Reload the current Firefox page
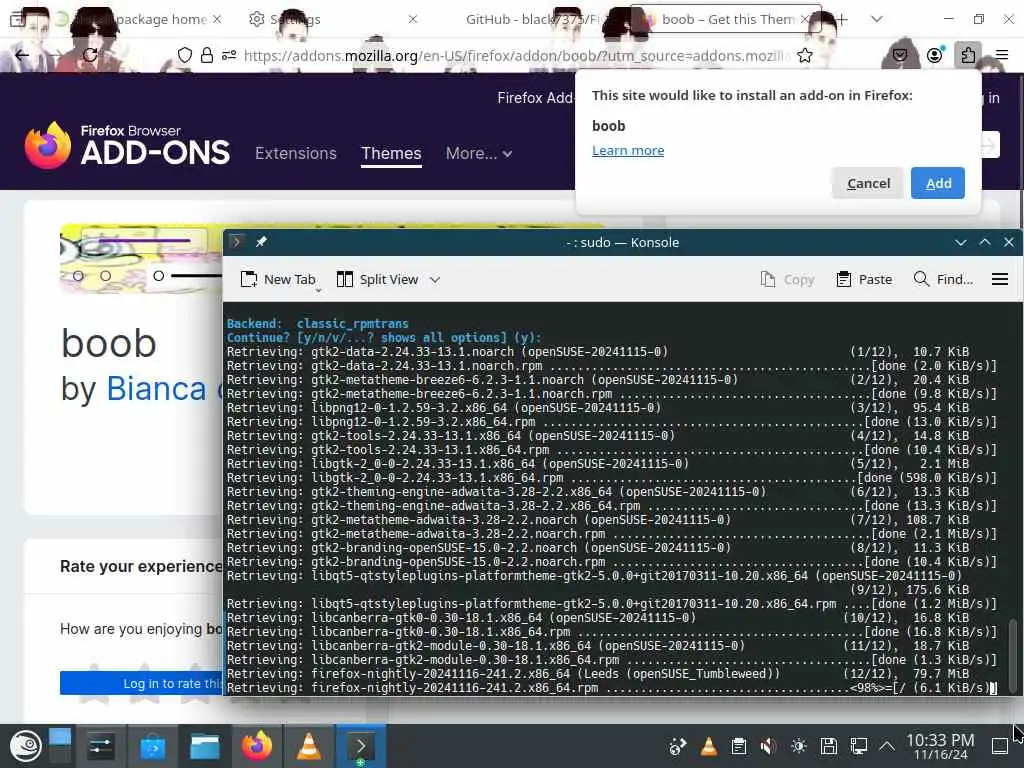1024x768 pixels. 90,56
